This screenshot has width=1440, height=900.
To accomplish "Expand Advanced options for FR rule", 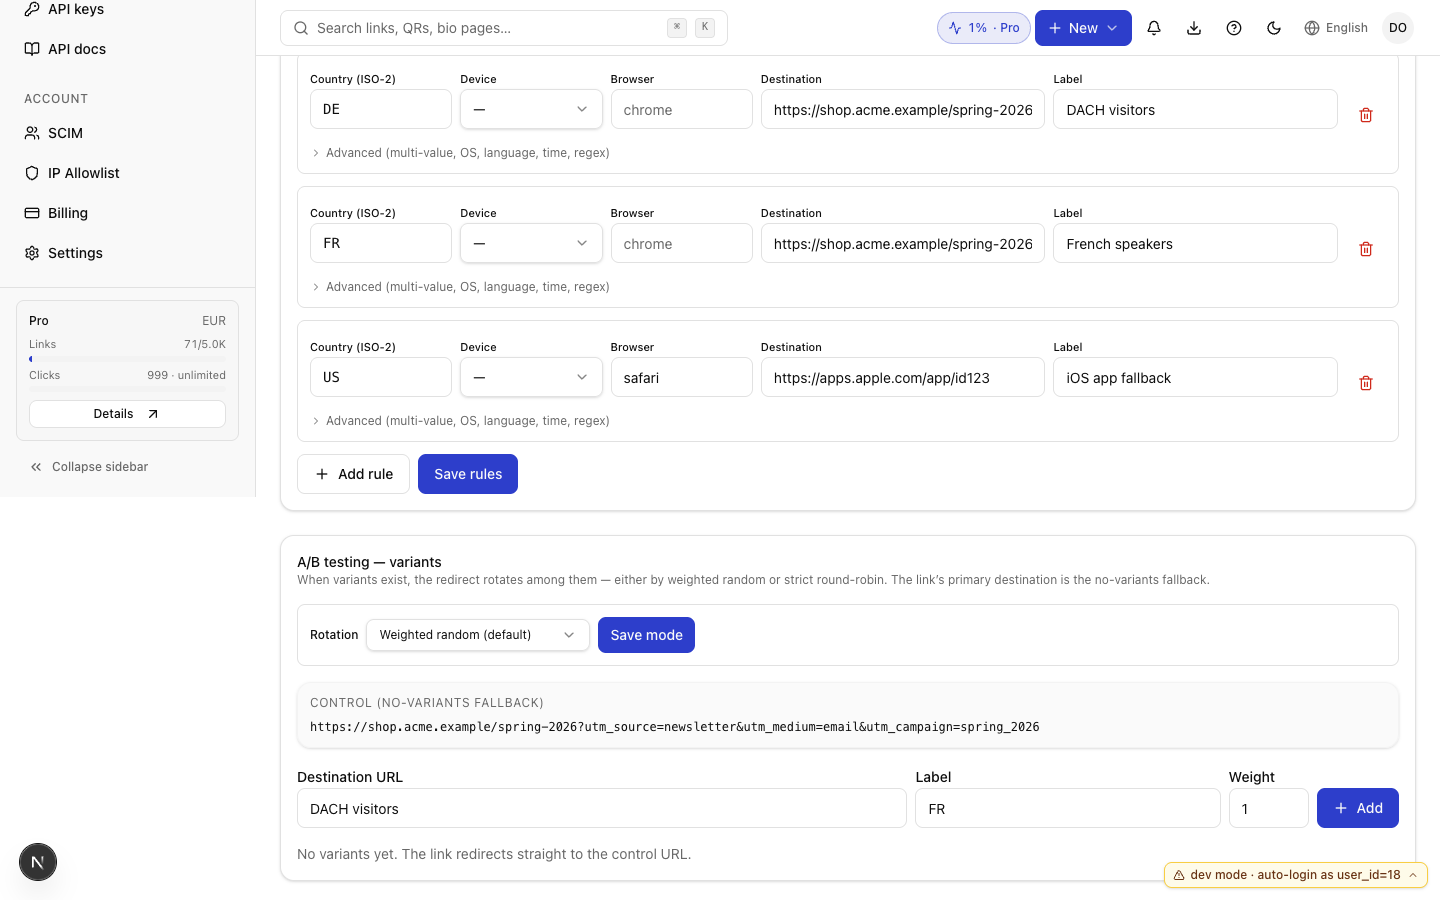I will 460,287.
